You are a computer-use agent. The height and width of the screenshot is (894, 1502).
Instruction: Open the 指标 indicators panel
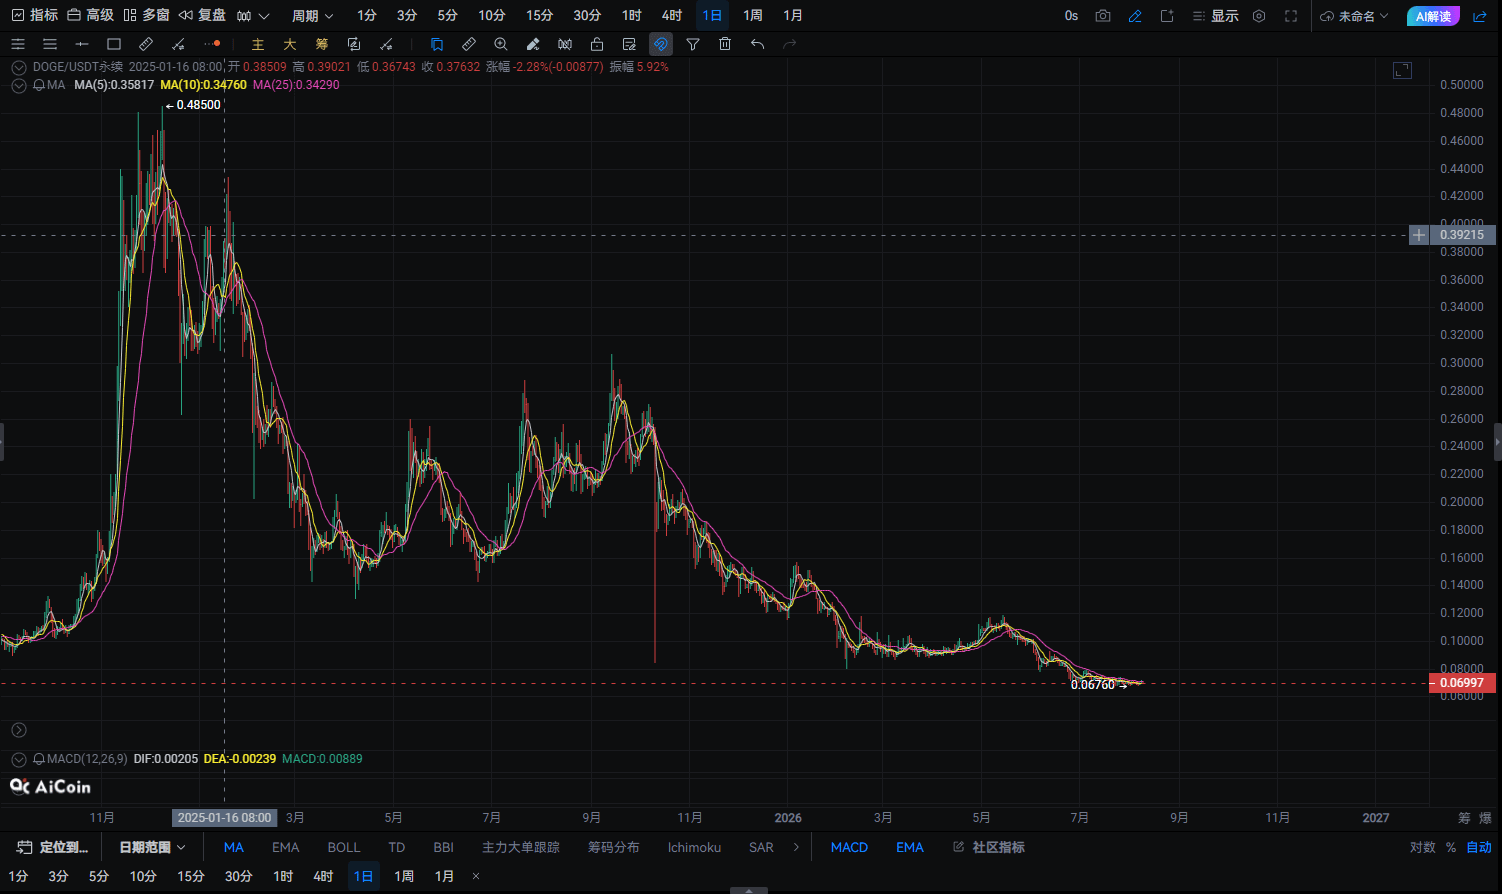pos(34,15)
